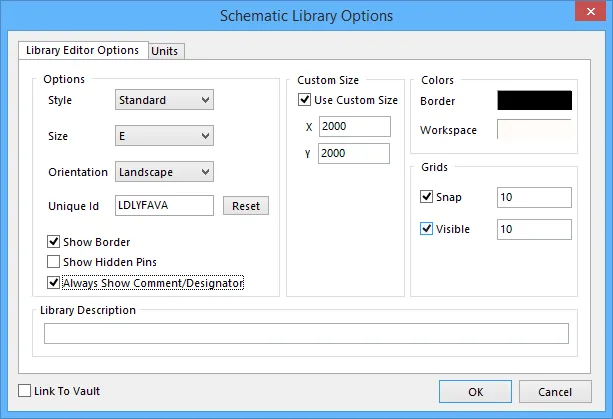Open the Orientation dropdown set to Landscape
The height and width of the screenshot is (419, 613).
point(164,172)
